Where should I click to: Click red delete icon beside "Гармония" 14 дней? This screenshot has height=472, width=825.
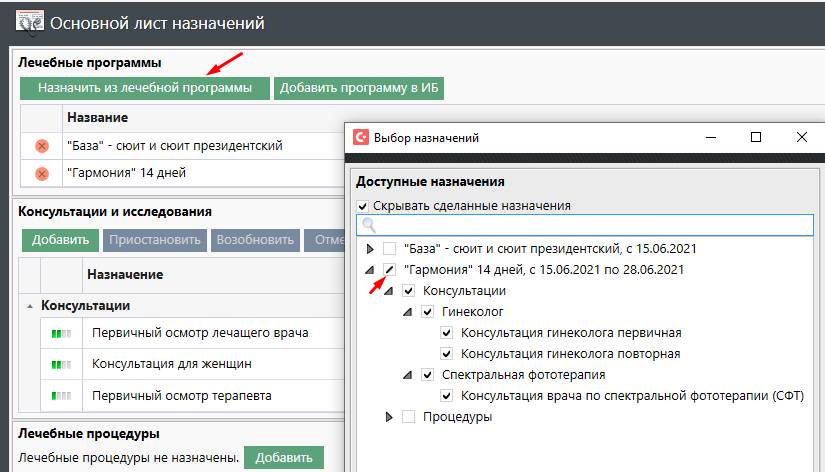42,173
